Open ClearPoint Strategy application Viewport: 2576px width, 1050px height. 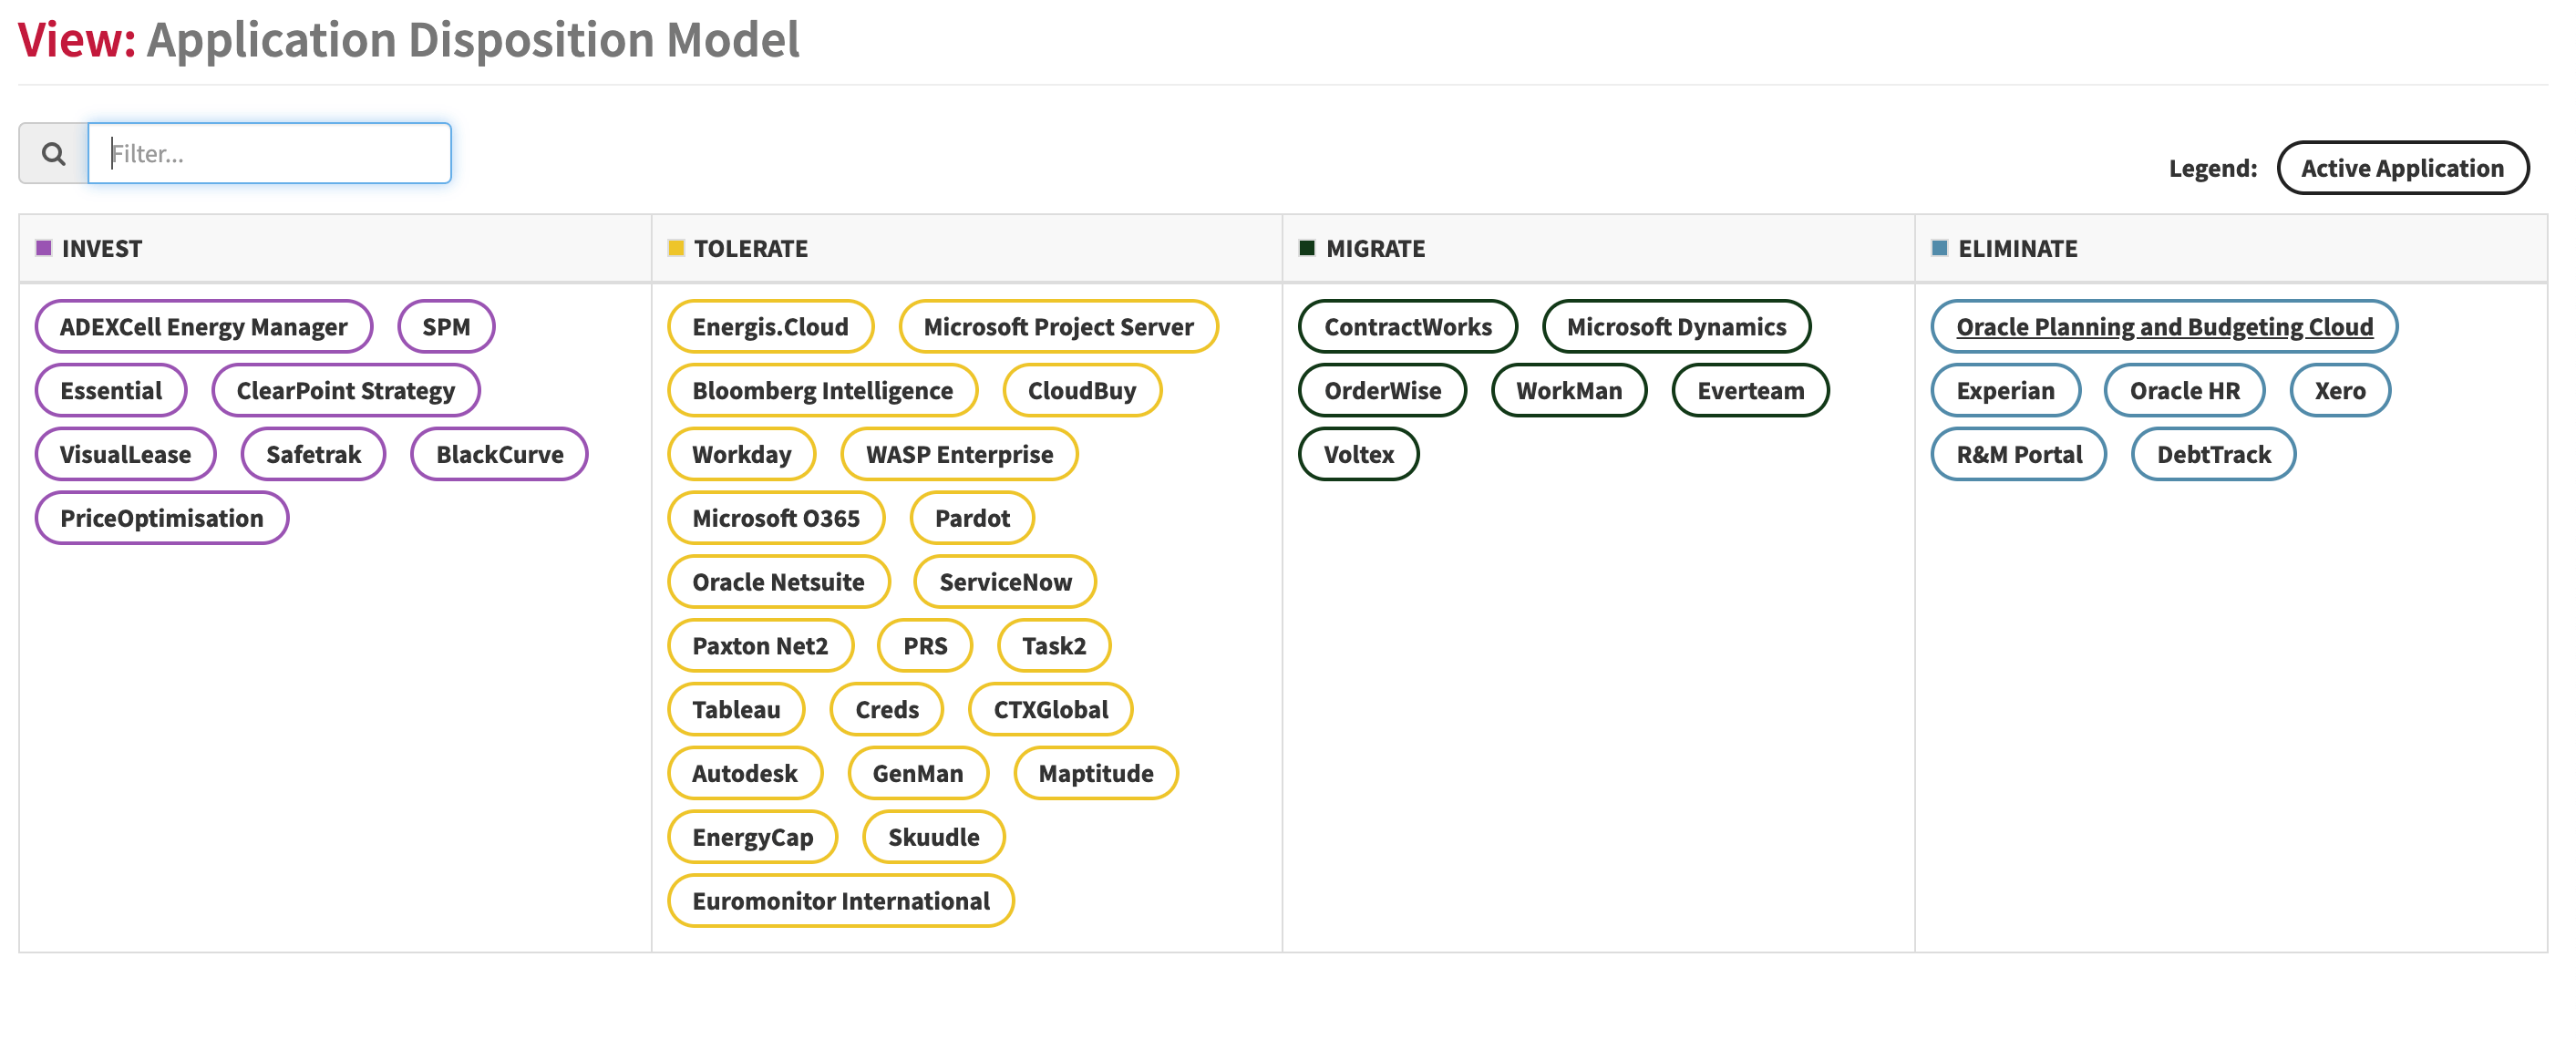point(345,391)
